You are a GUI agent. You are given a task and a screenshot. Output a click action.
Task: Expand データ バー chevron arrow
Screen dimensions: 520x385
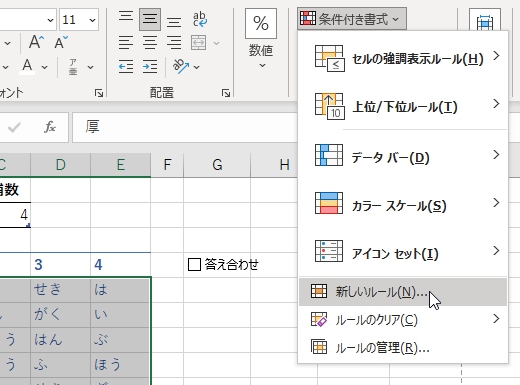coord(496,154)
